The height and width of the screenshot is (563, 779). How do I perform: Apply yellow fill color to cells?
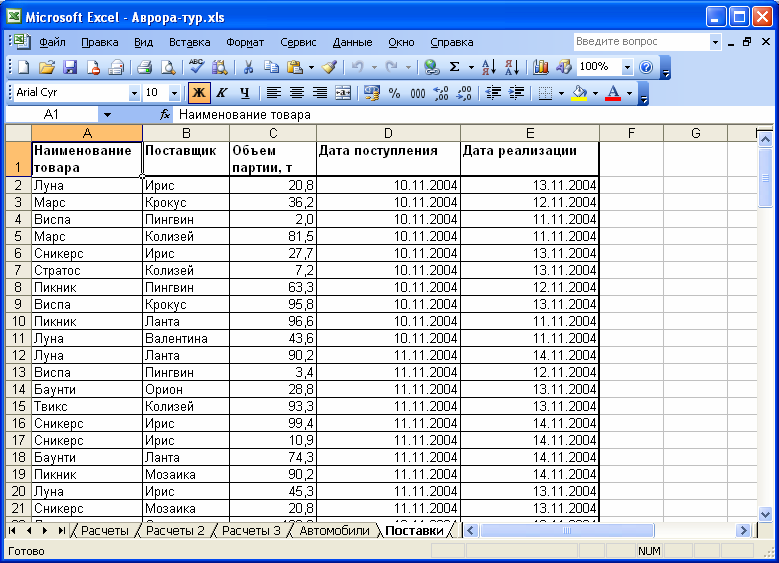coord(579,92)
